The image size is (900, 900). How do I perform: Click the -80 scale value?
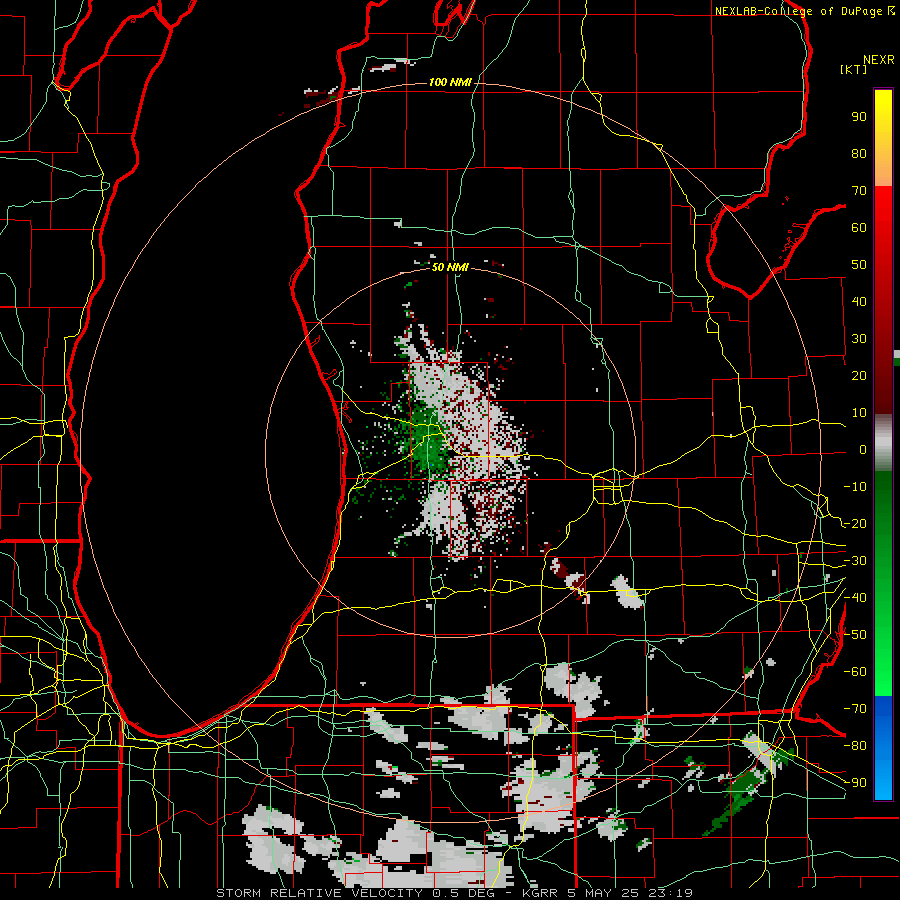[855, 746]
